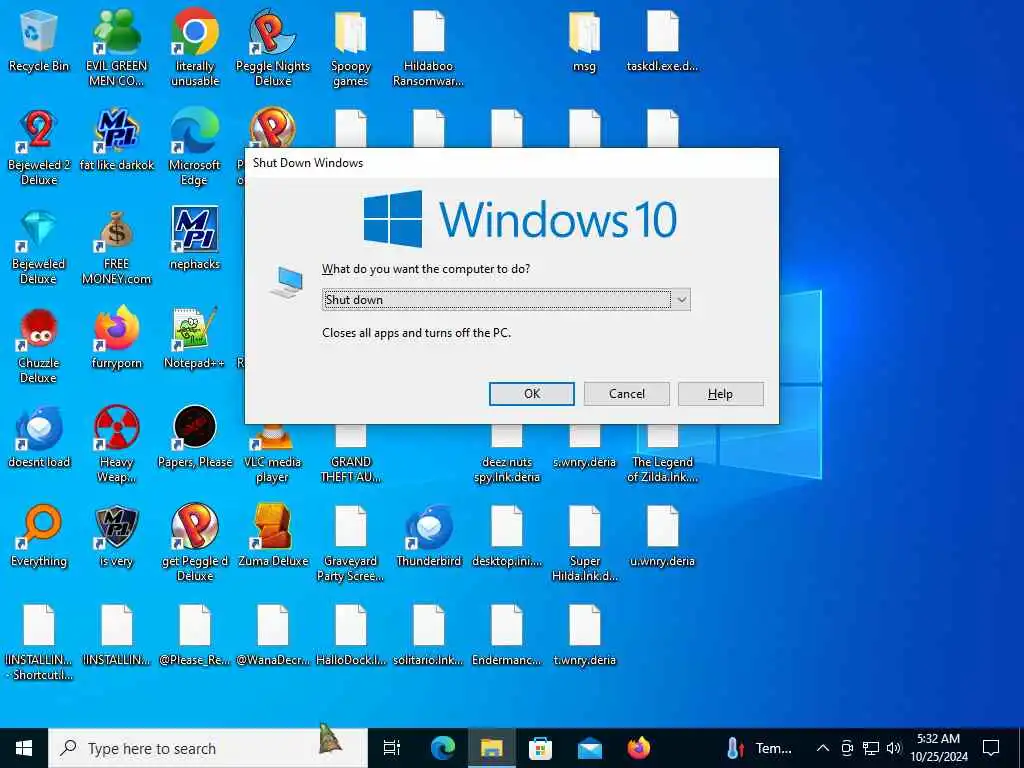Image resolution: width=1024 pixels, height=768 pixels.
Task: Select the IINSTALLIN Shortcut file
Action: pos(39,643)
